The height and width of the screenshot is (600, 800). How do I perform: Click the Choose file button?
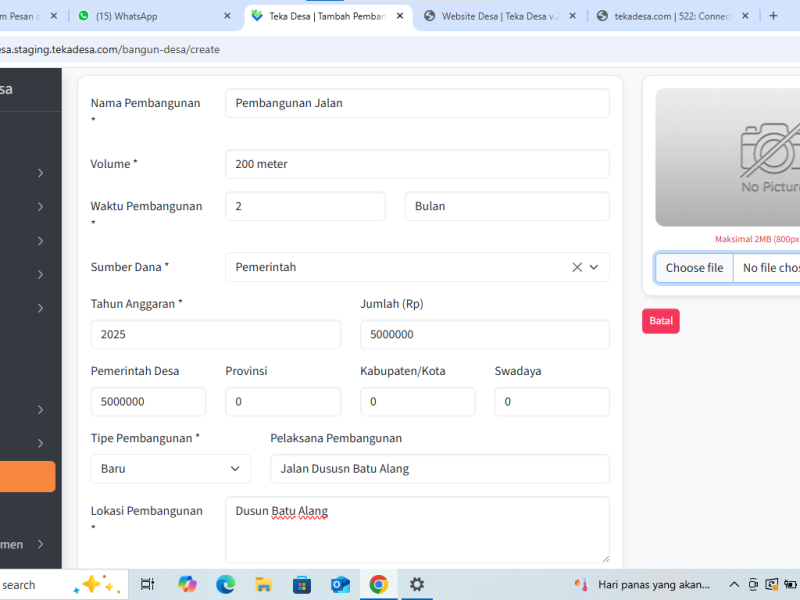pyautogui.click(x=694, y=268)
